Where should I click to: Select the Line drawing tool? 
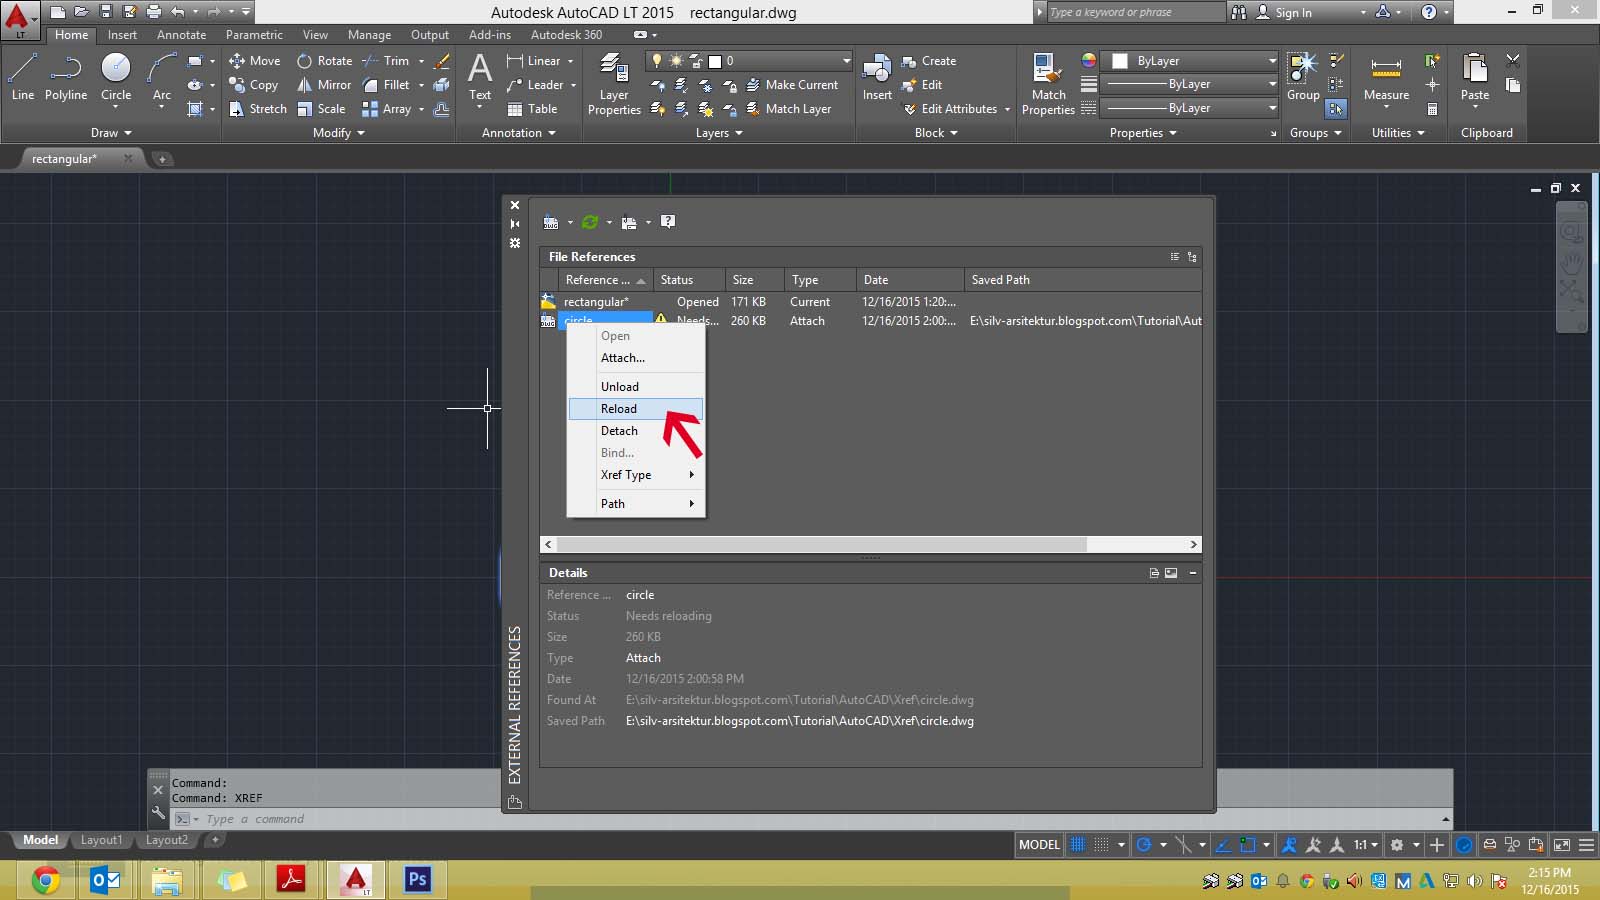(x=22, y=78)
